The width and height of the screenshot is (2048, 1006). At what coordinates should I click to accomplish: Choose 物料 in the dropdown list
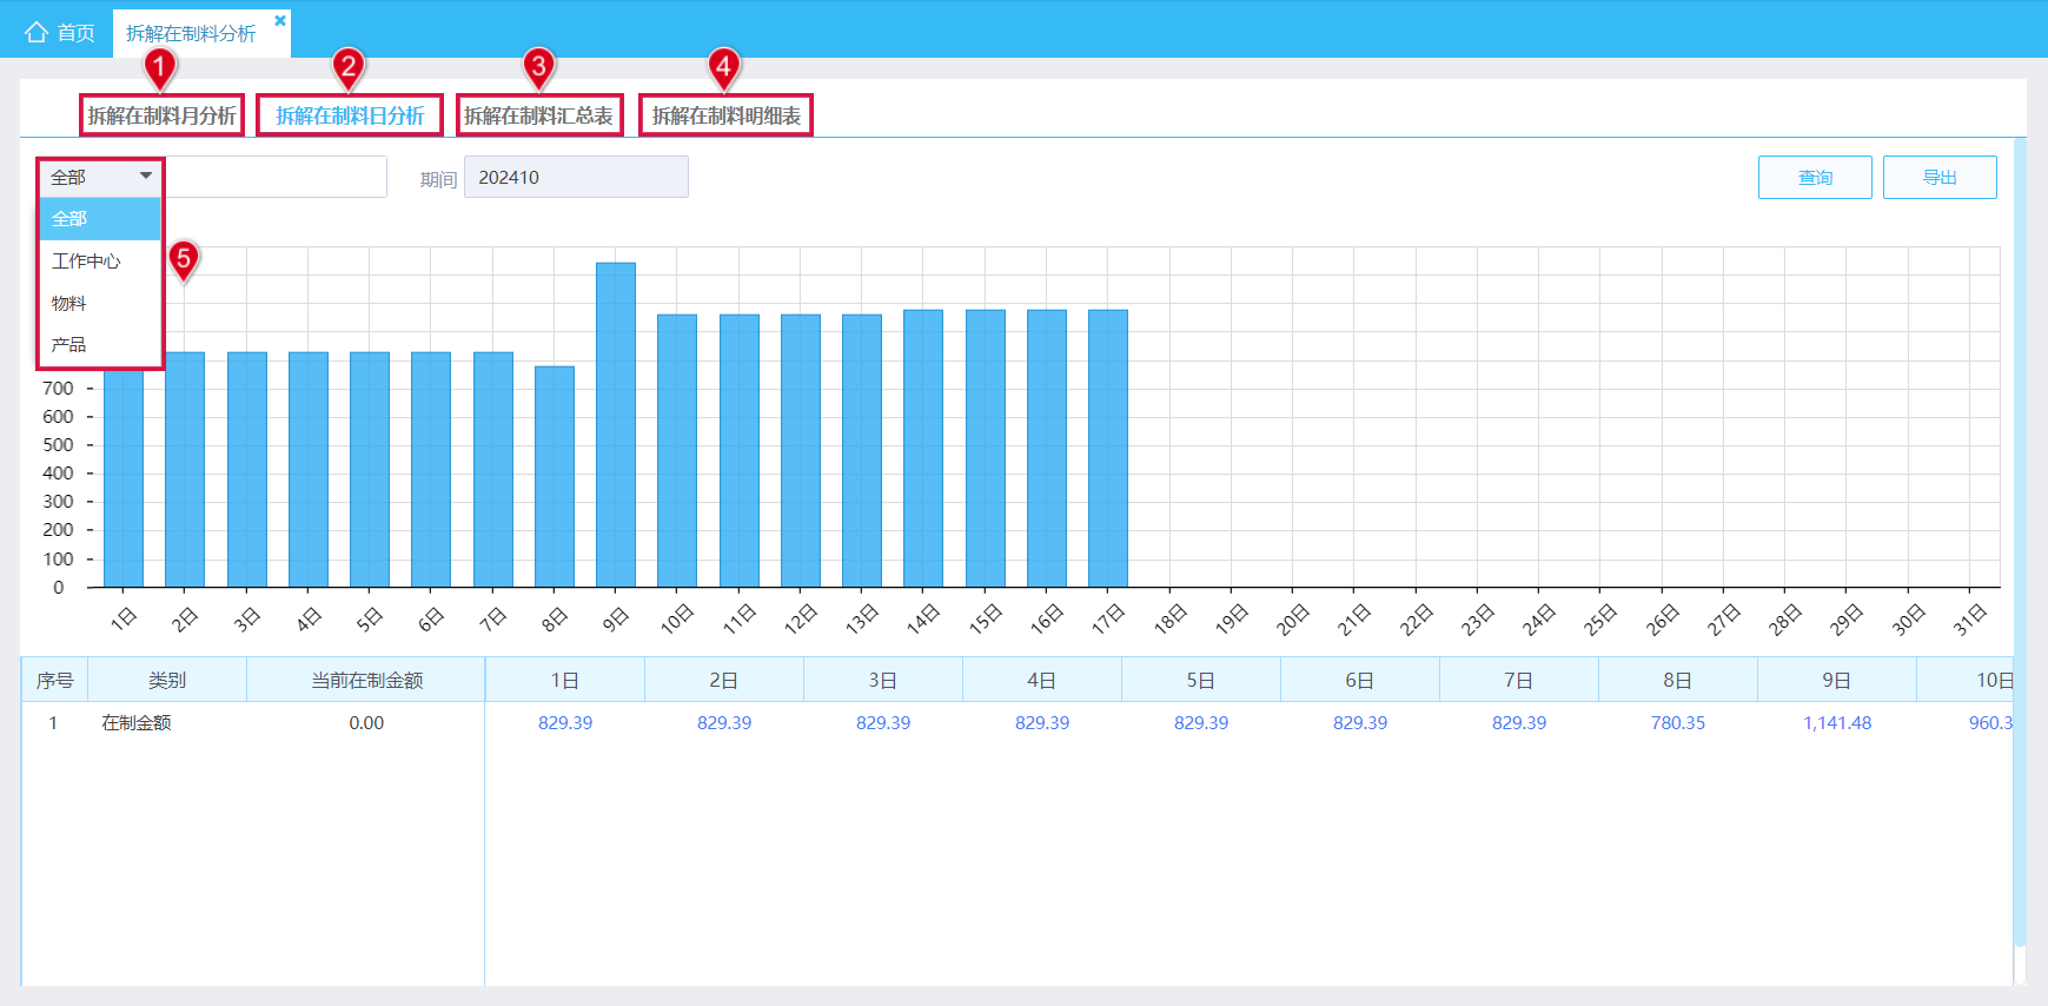[100, 303]
